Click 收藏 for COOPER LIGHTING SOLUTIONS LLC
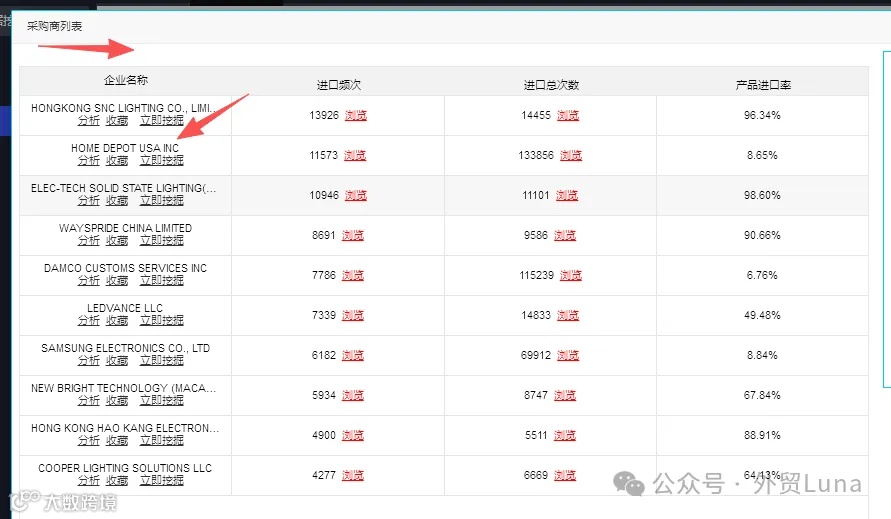Image resolution: width=891 pixels, height=519 pixels. (x=117, y=480)
